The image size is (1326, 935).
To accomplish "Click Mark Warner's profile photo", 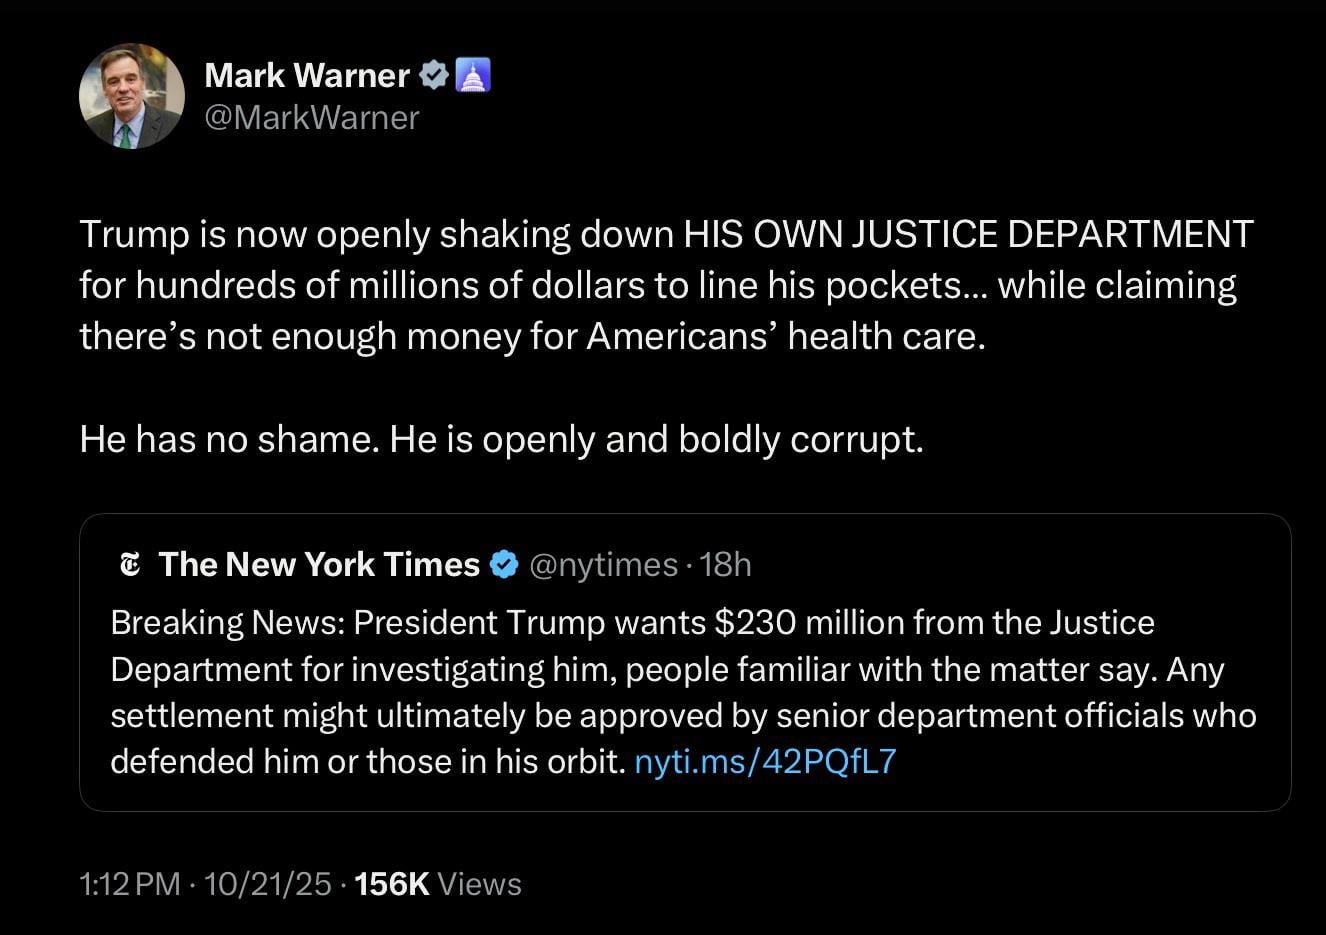I will tap(131, 96).
